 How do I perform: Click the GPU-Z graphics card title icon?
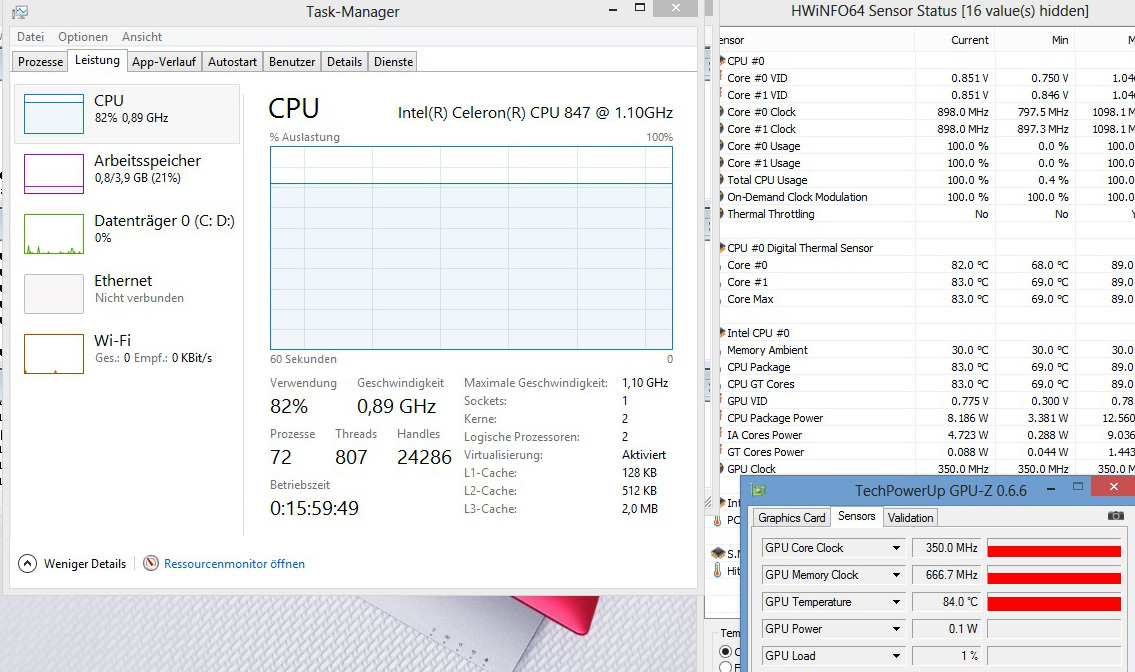(758, 490)
